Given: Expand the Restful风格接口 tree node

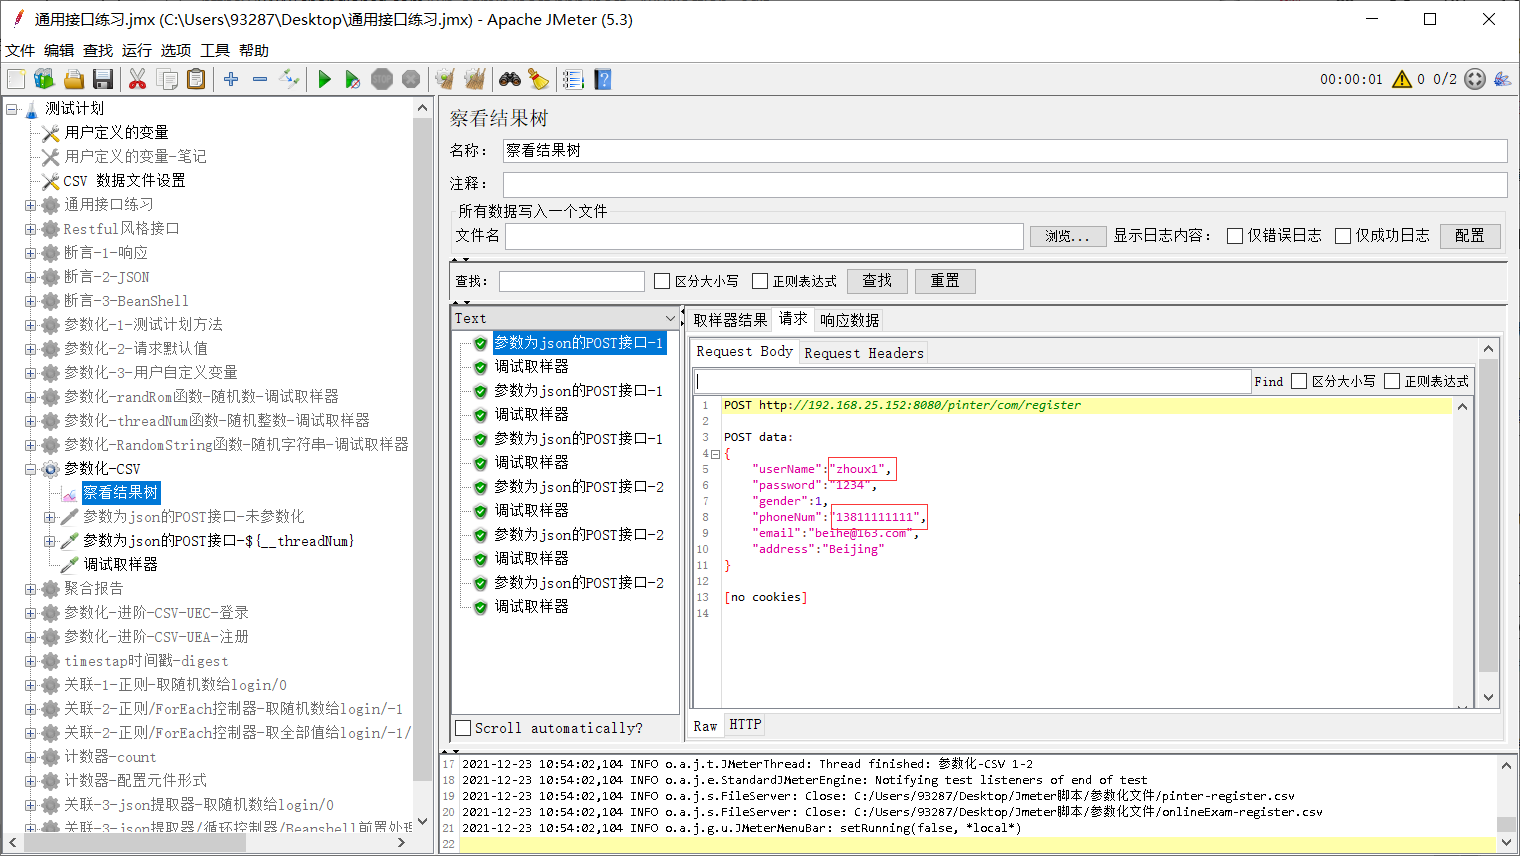Looking at the screenshot, I should [31, 229].
